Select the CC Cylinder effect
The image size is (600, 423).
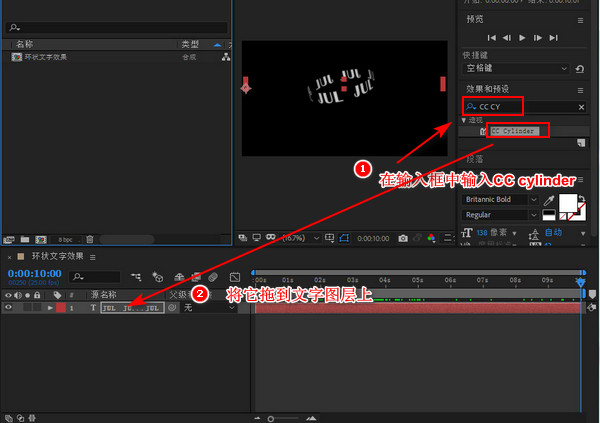coord(515,131)
